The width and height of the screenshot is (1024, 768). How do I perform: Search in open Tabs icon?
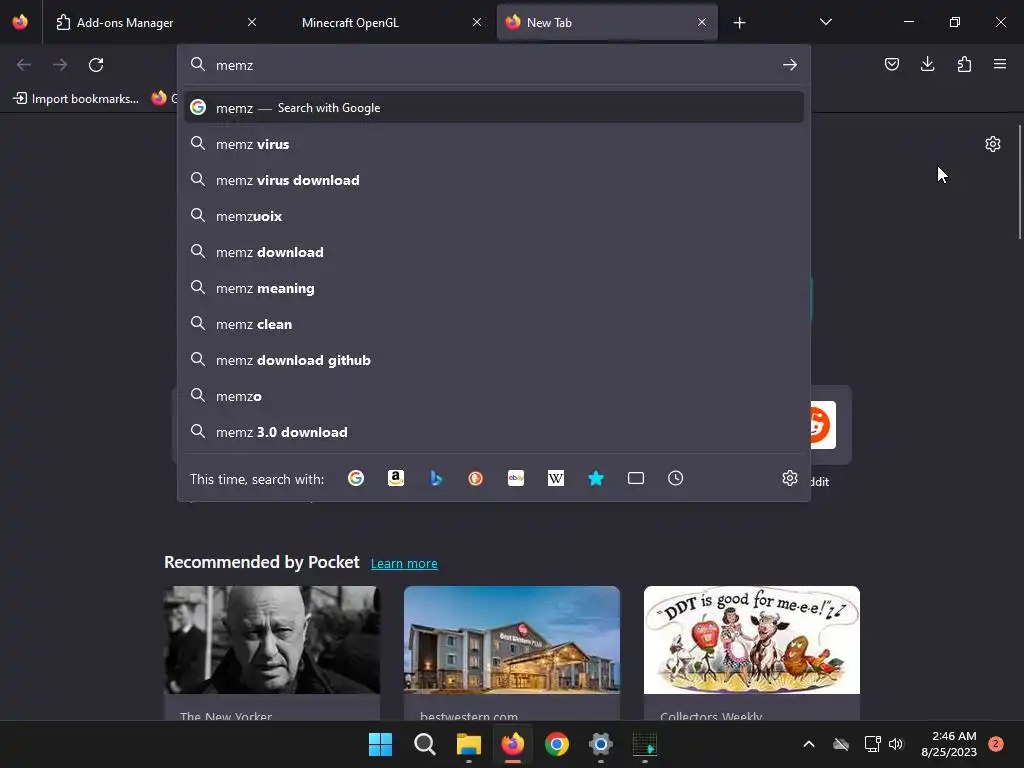(x=636, y=479)
